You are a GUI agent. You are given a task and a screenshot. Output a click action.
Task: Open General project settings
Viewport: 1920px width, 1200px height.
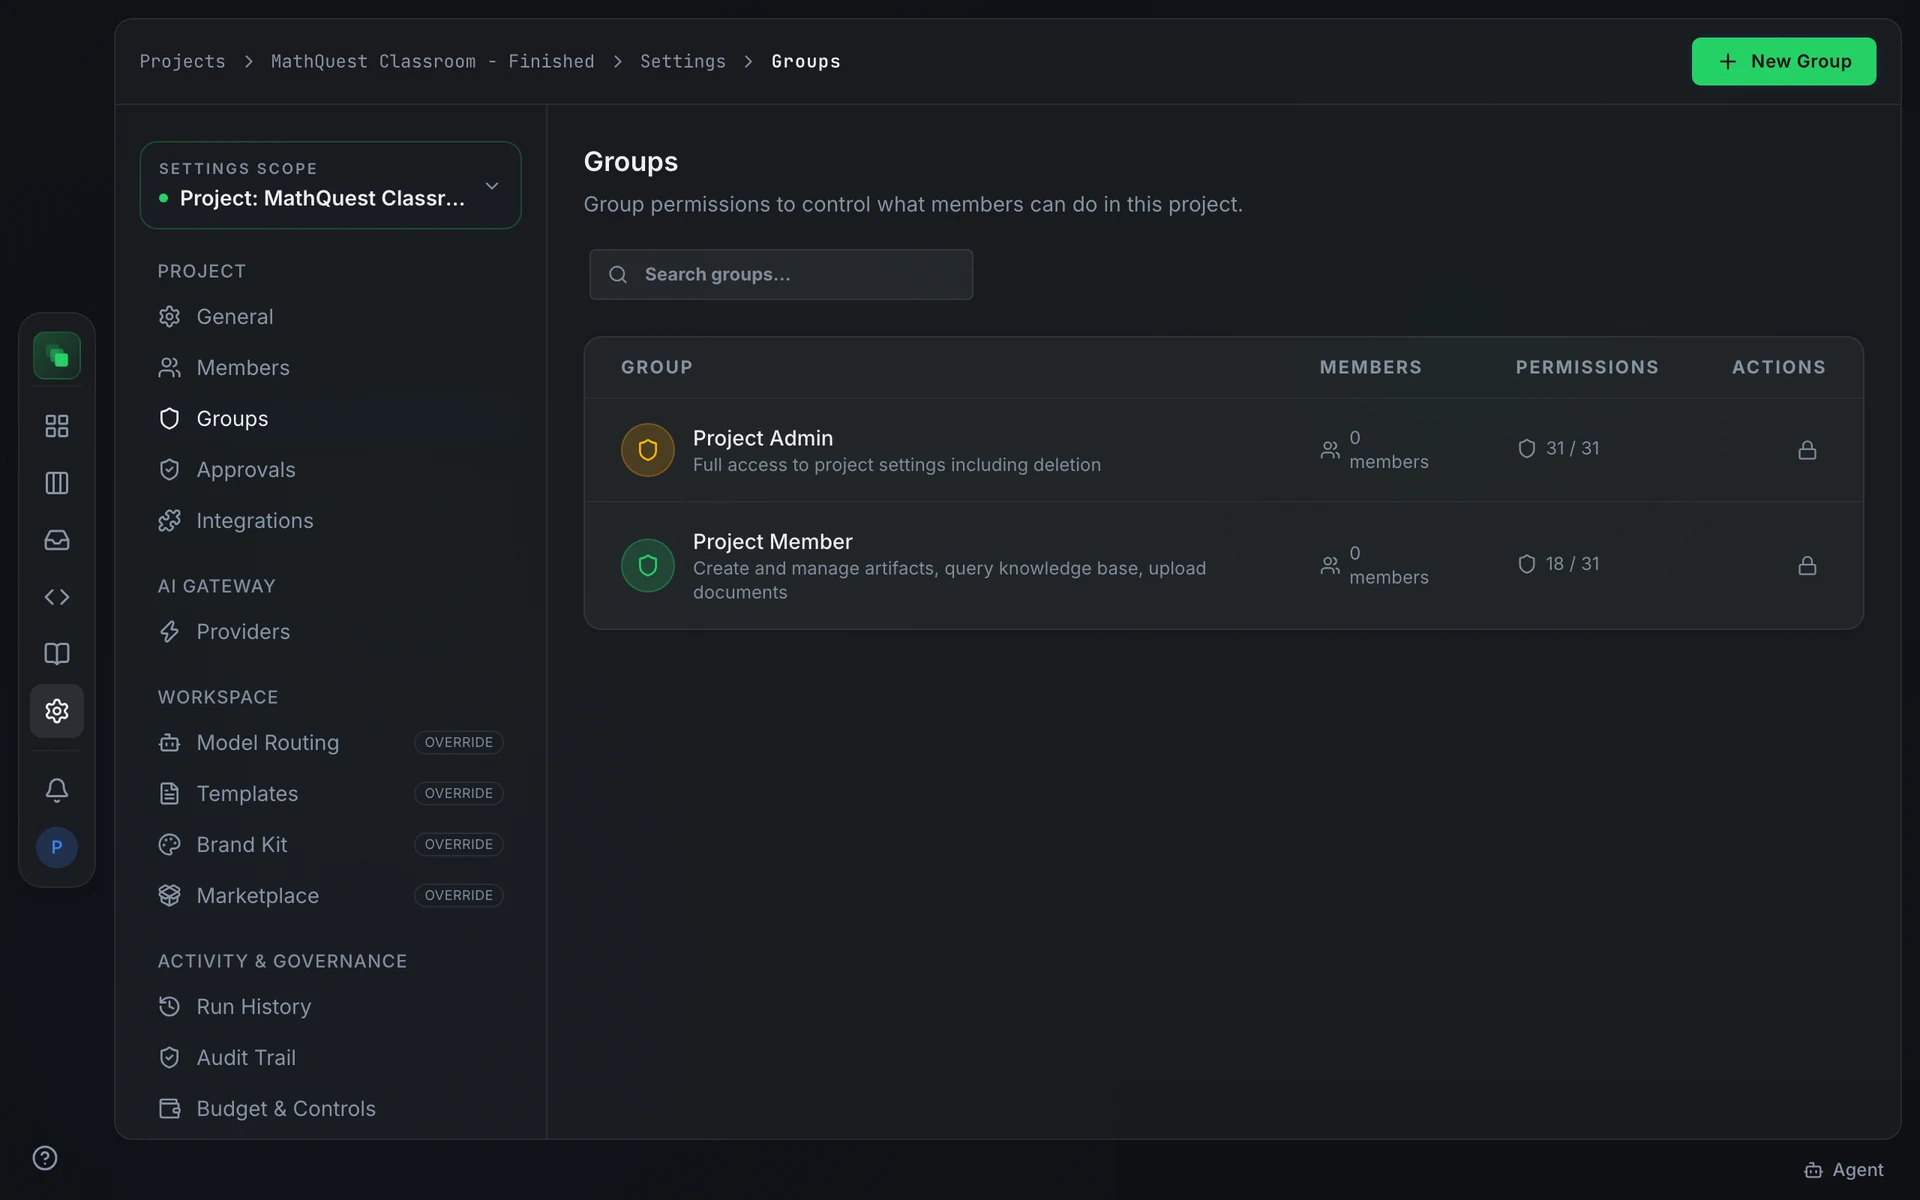(330, 317)
